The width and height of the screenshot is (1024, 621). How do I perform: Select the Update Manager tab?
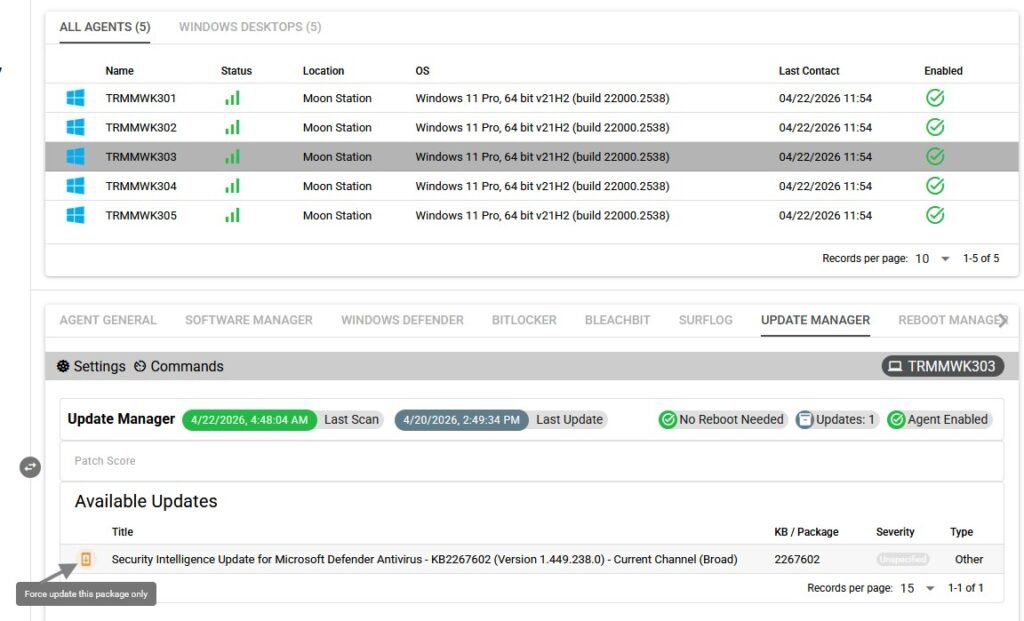(815, 321)
